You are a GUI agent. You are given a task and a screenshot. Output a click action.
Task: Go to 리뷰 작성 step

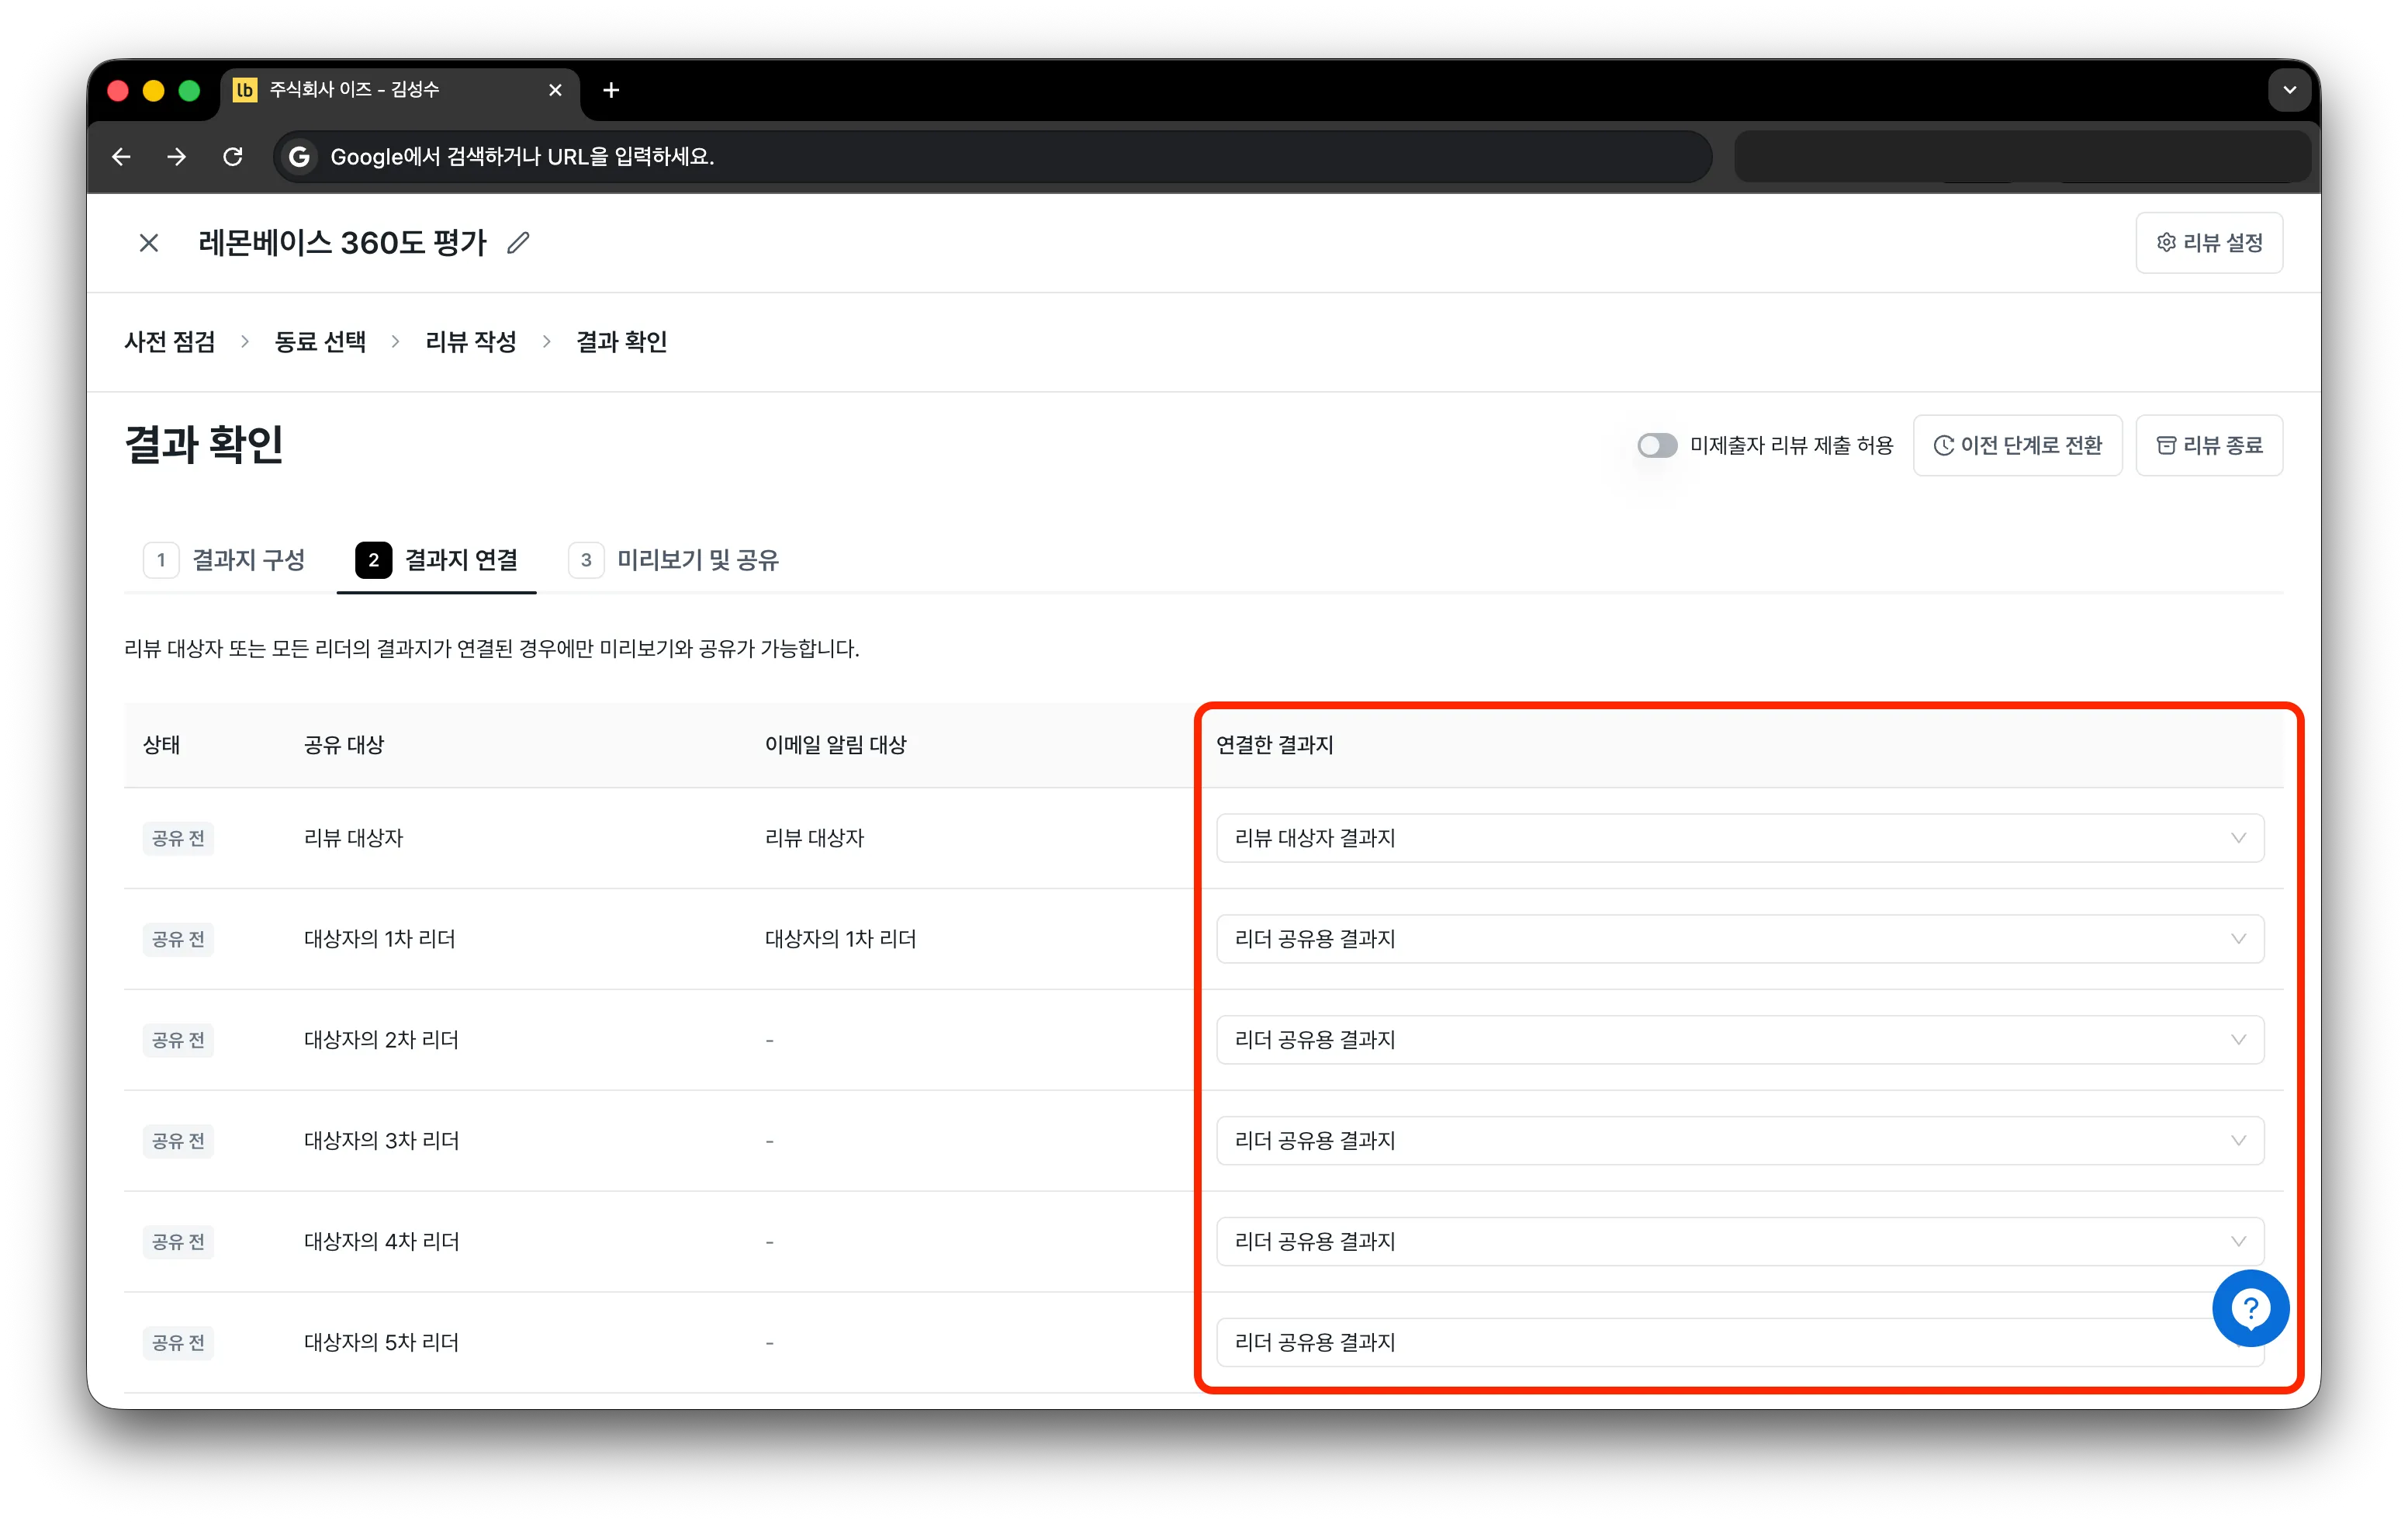(x=471, y=342)
